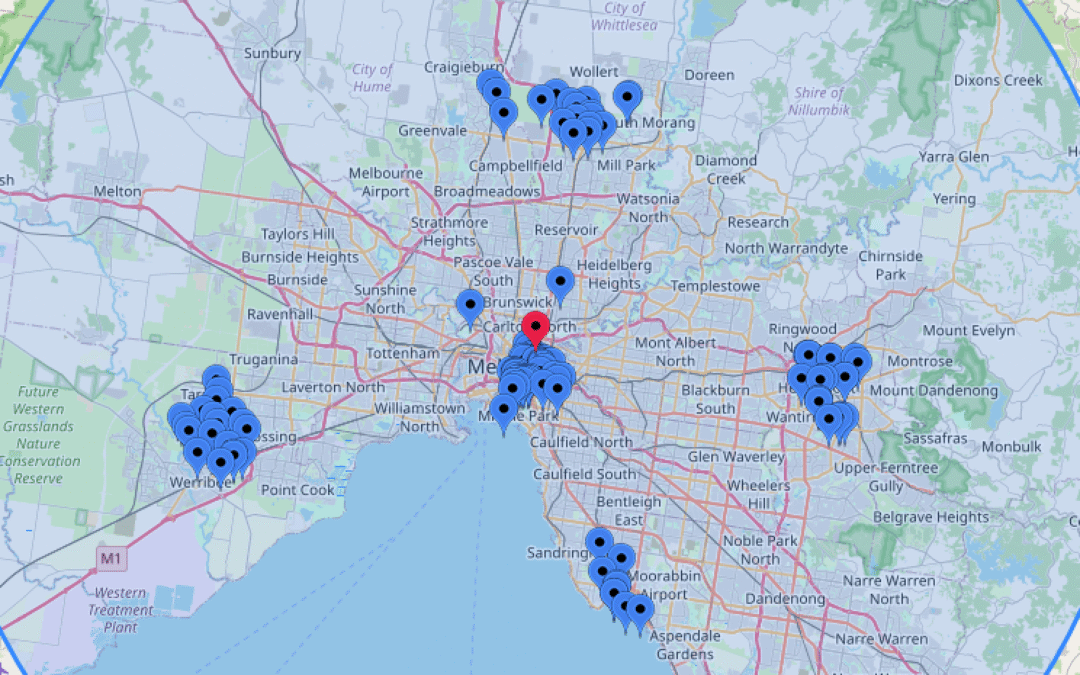Select the Mont Albert North label
This screenshot has height=675, width=1080.
pyautogui.click(x=676, y=351)
